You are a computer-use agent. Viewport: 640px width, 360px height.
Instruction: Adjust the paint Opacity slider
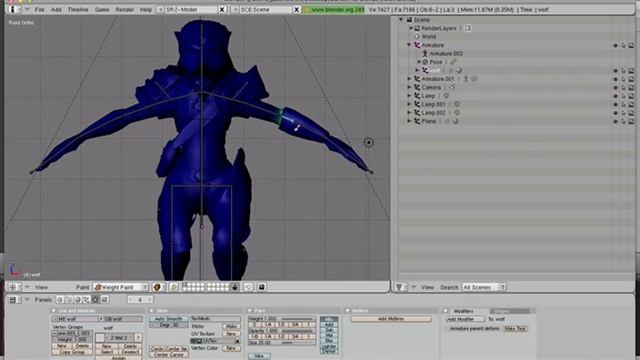[282, 331]
